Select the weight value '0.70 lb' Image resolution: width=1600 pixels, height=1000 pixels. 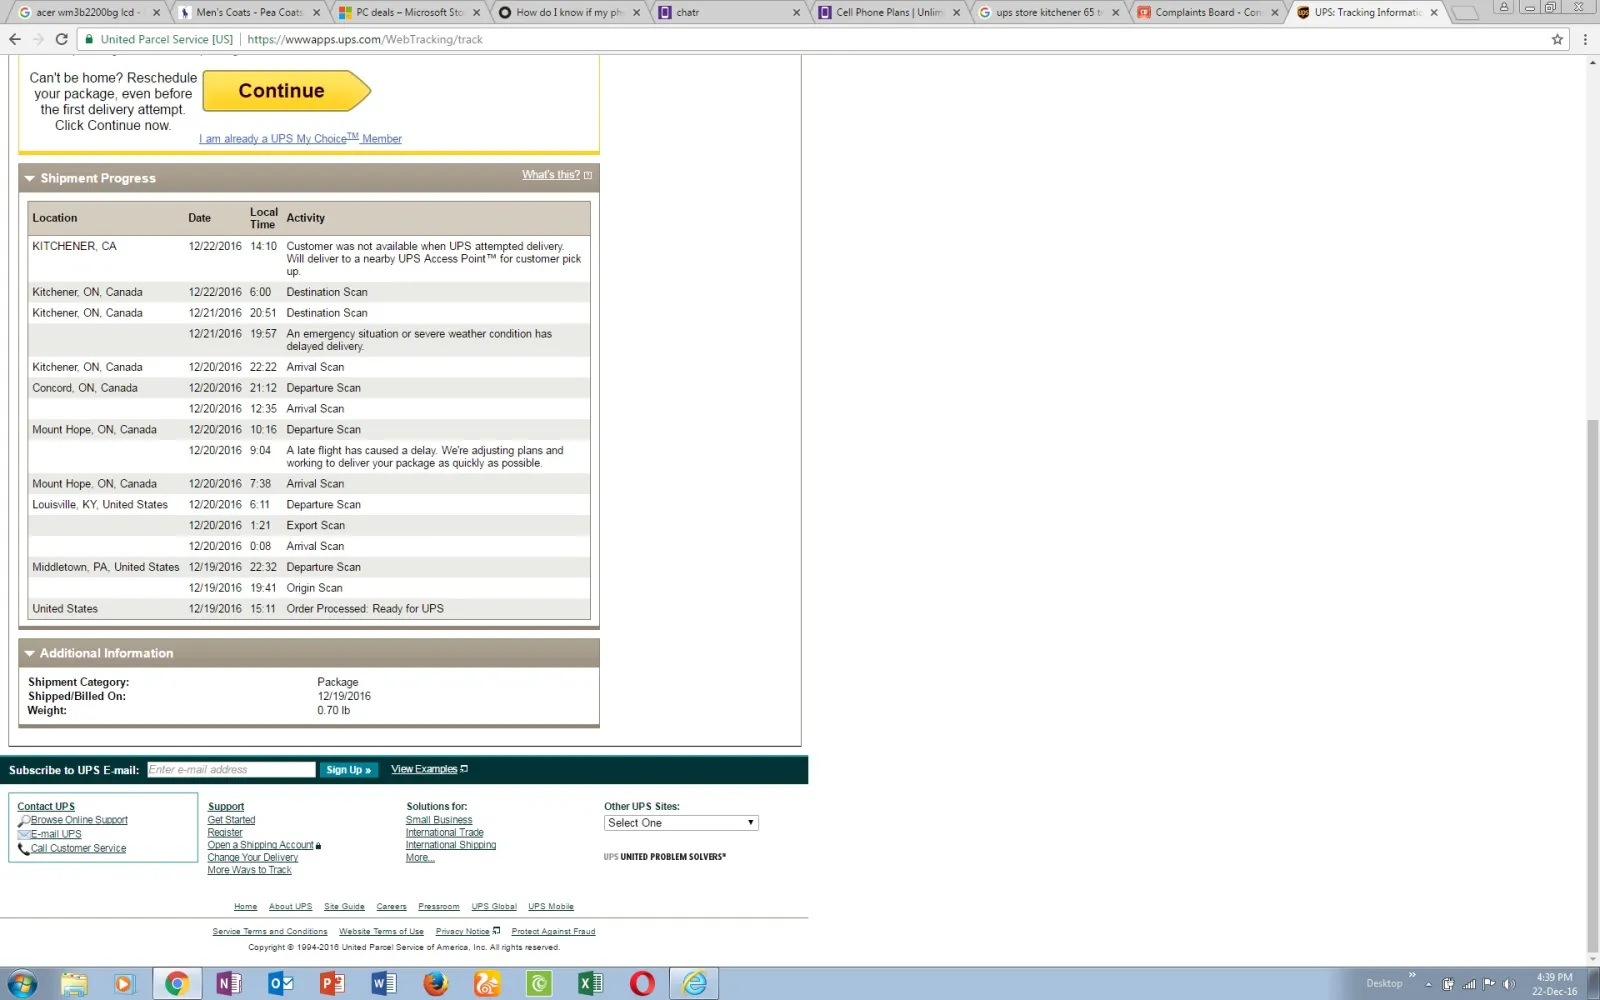point(334,711)
